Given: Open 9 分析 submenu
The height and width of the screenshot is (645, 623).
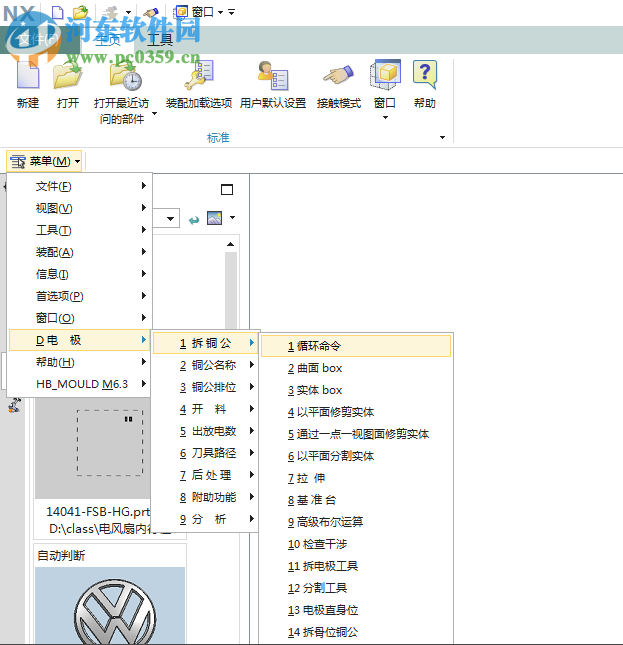Looking at the screenshot, I should pyautogui.click(x=206, y=519).
